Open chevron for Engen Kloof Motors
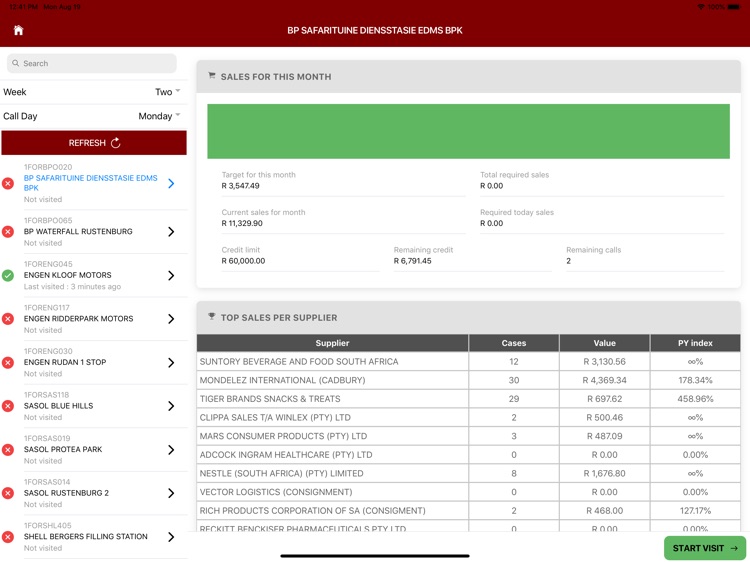Viewport: 750px width, 562px height. [171, 275]
